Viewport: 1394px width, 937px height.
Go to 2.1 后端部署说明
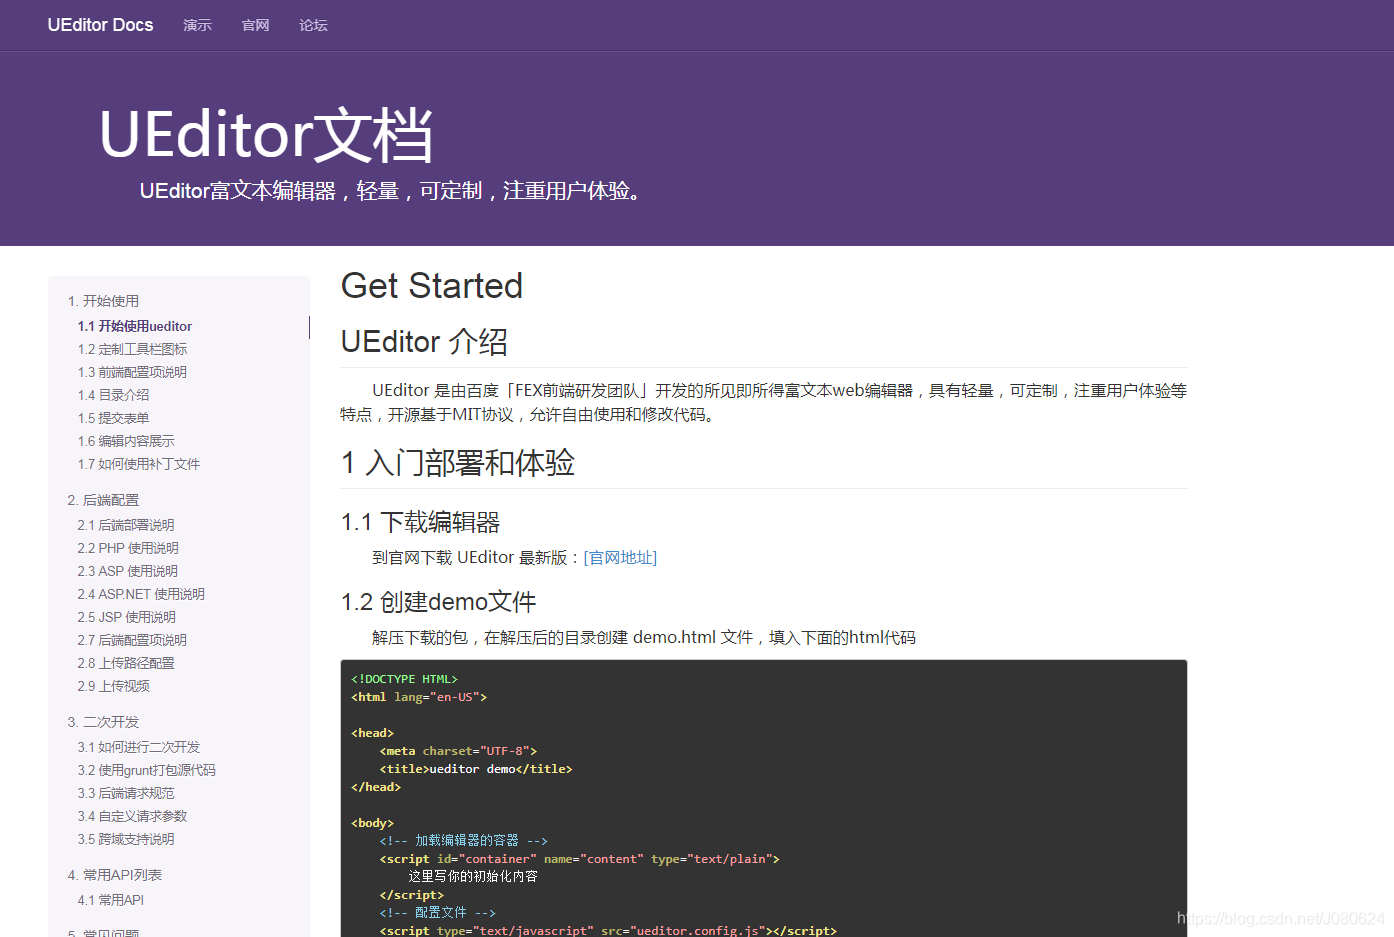[126, 525]
